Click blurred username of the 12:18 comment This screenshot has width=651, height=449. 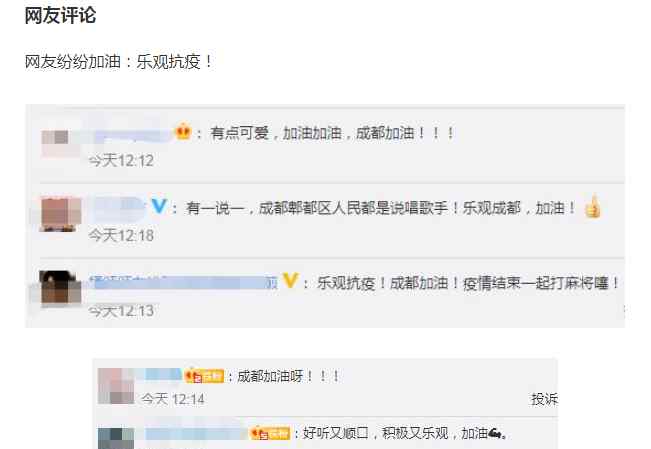click(119, 207)
